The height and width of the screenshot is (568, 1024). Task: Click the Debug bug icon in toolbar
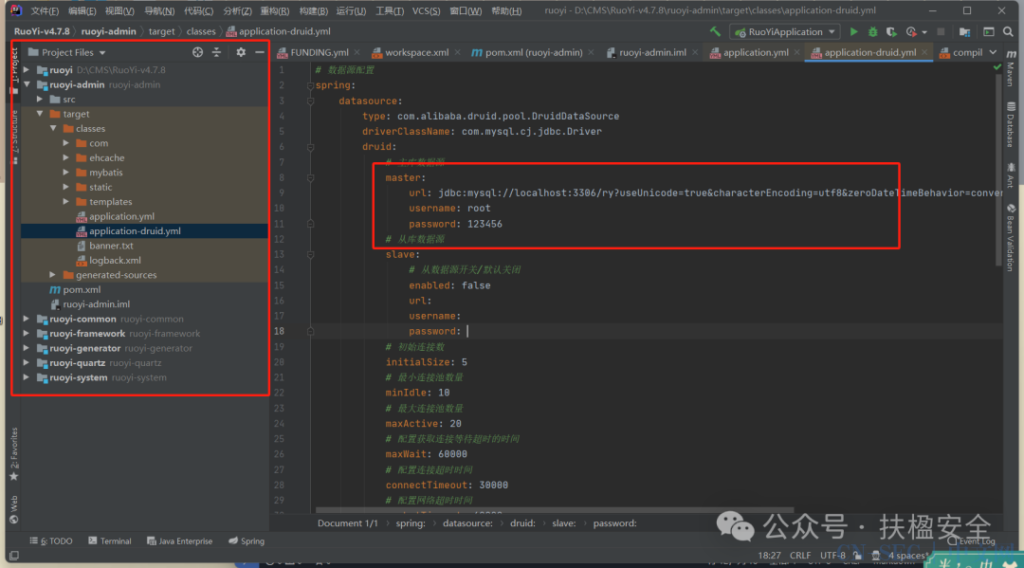872,31
